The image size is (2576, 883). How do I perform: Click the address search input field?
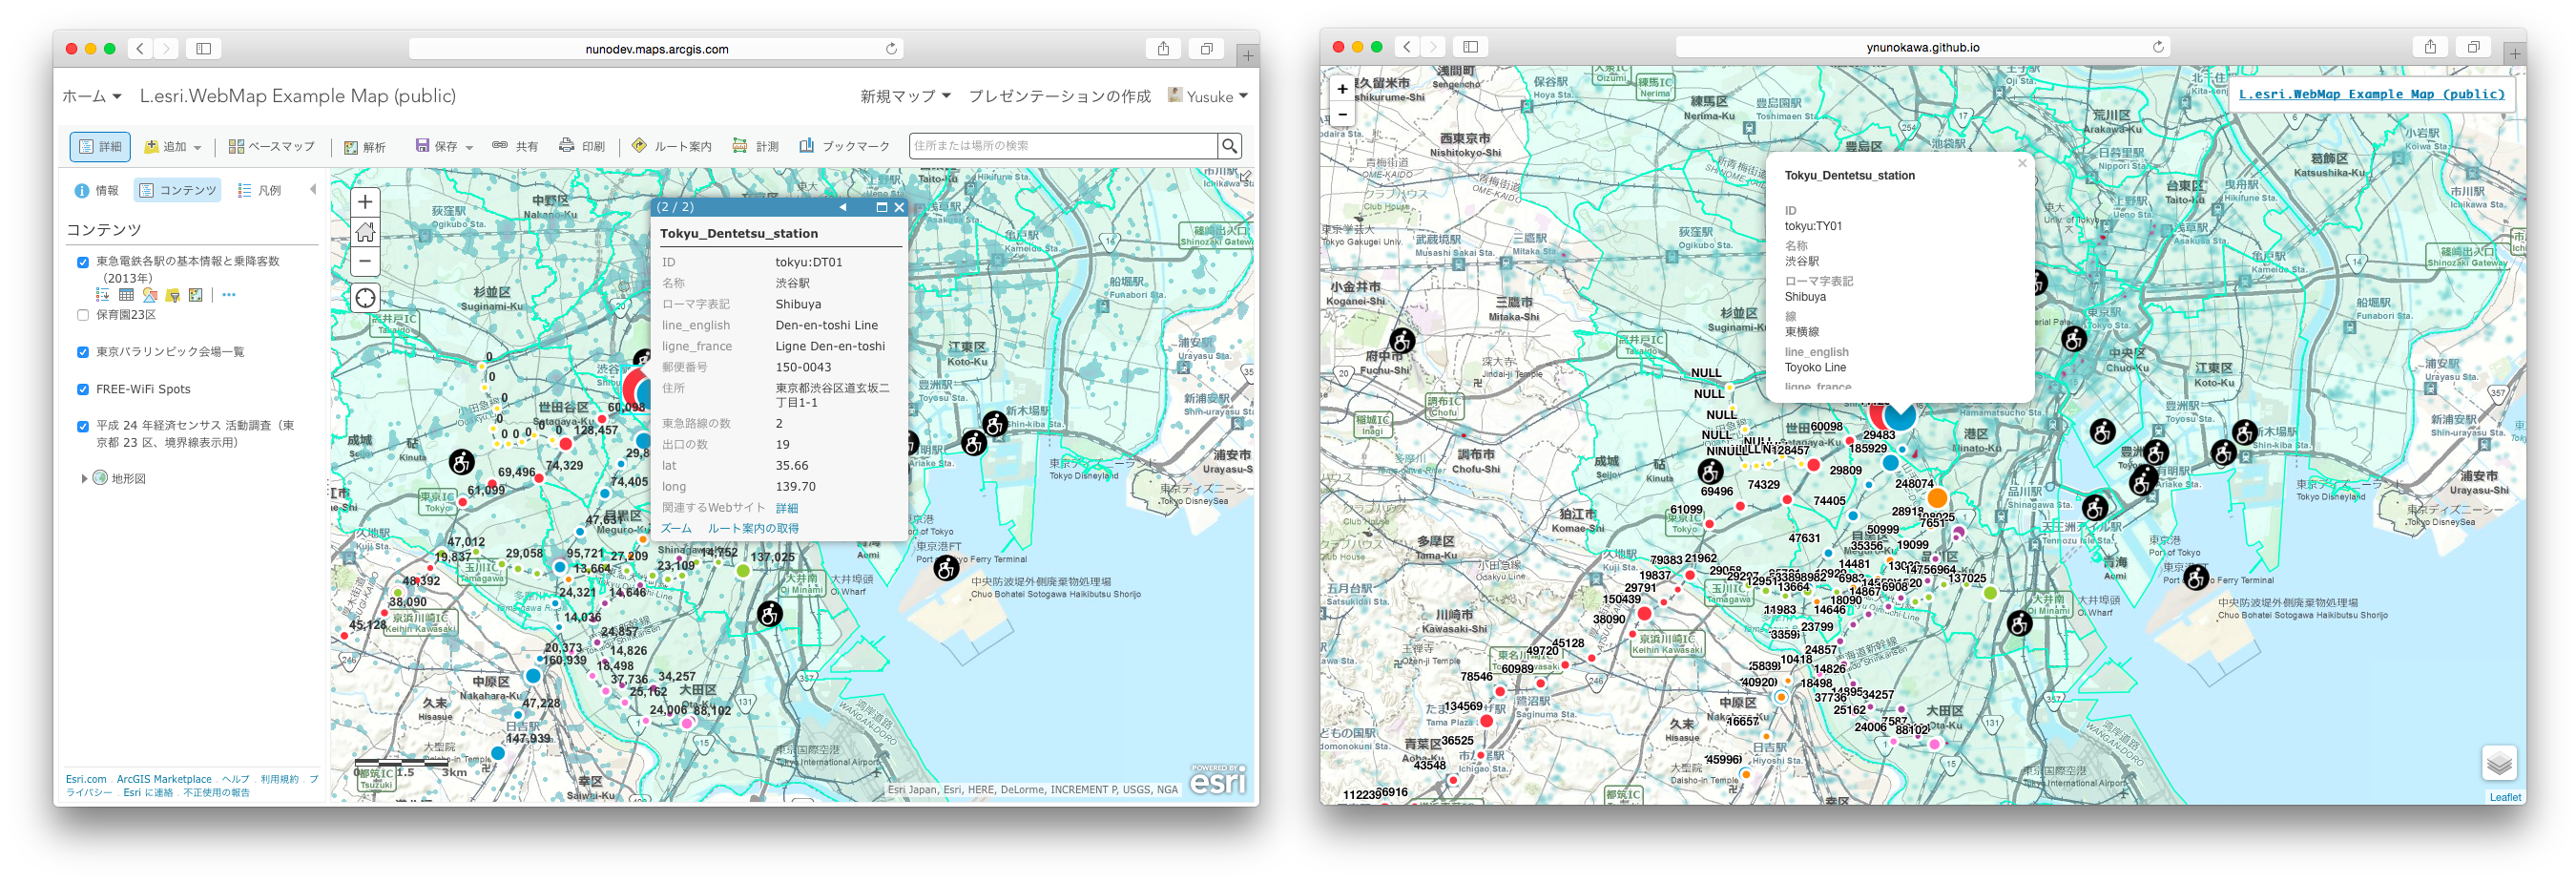coord(1062,146)
